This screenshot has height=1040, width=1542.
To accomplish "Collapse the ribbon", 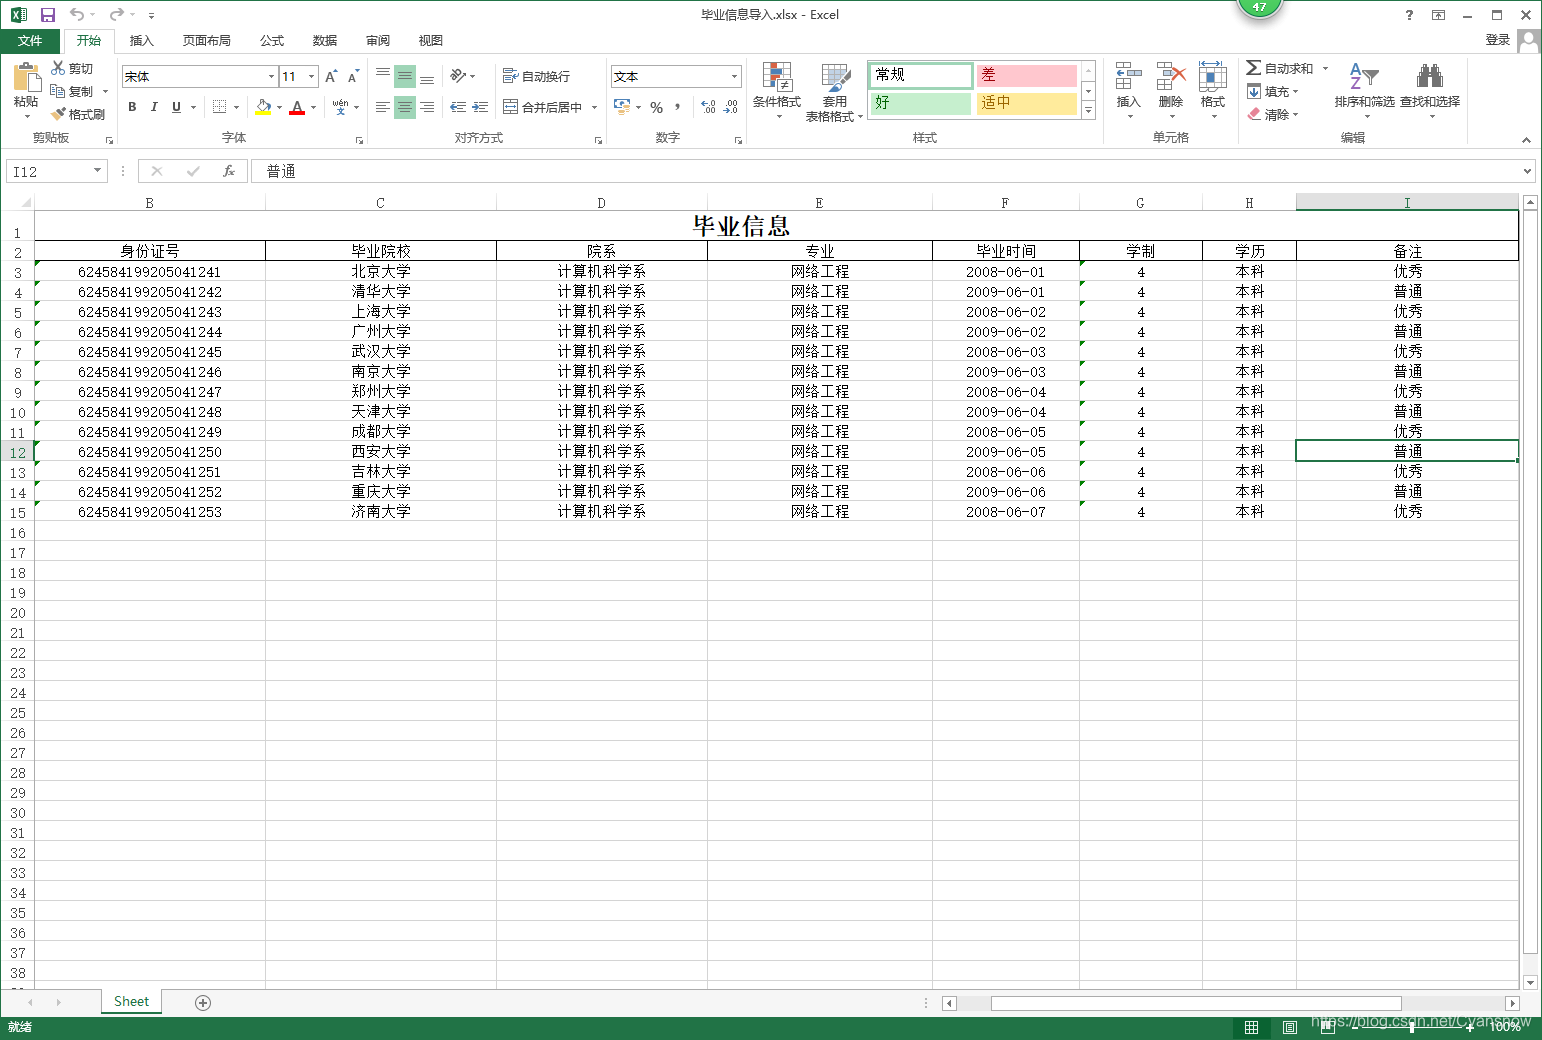I will coord(1526,140).
